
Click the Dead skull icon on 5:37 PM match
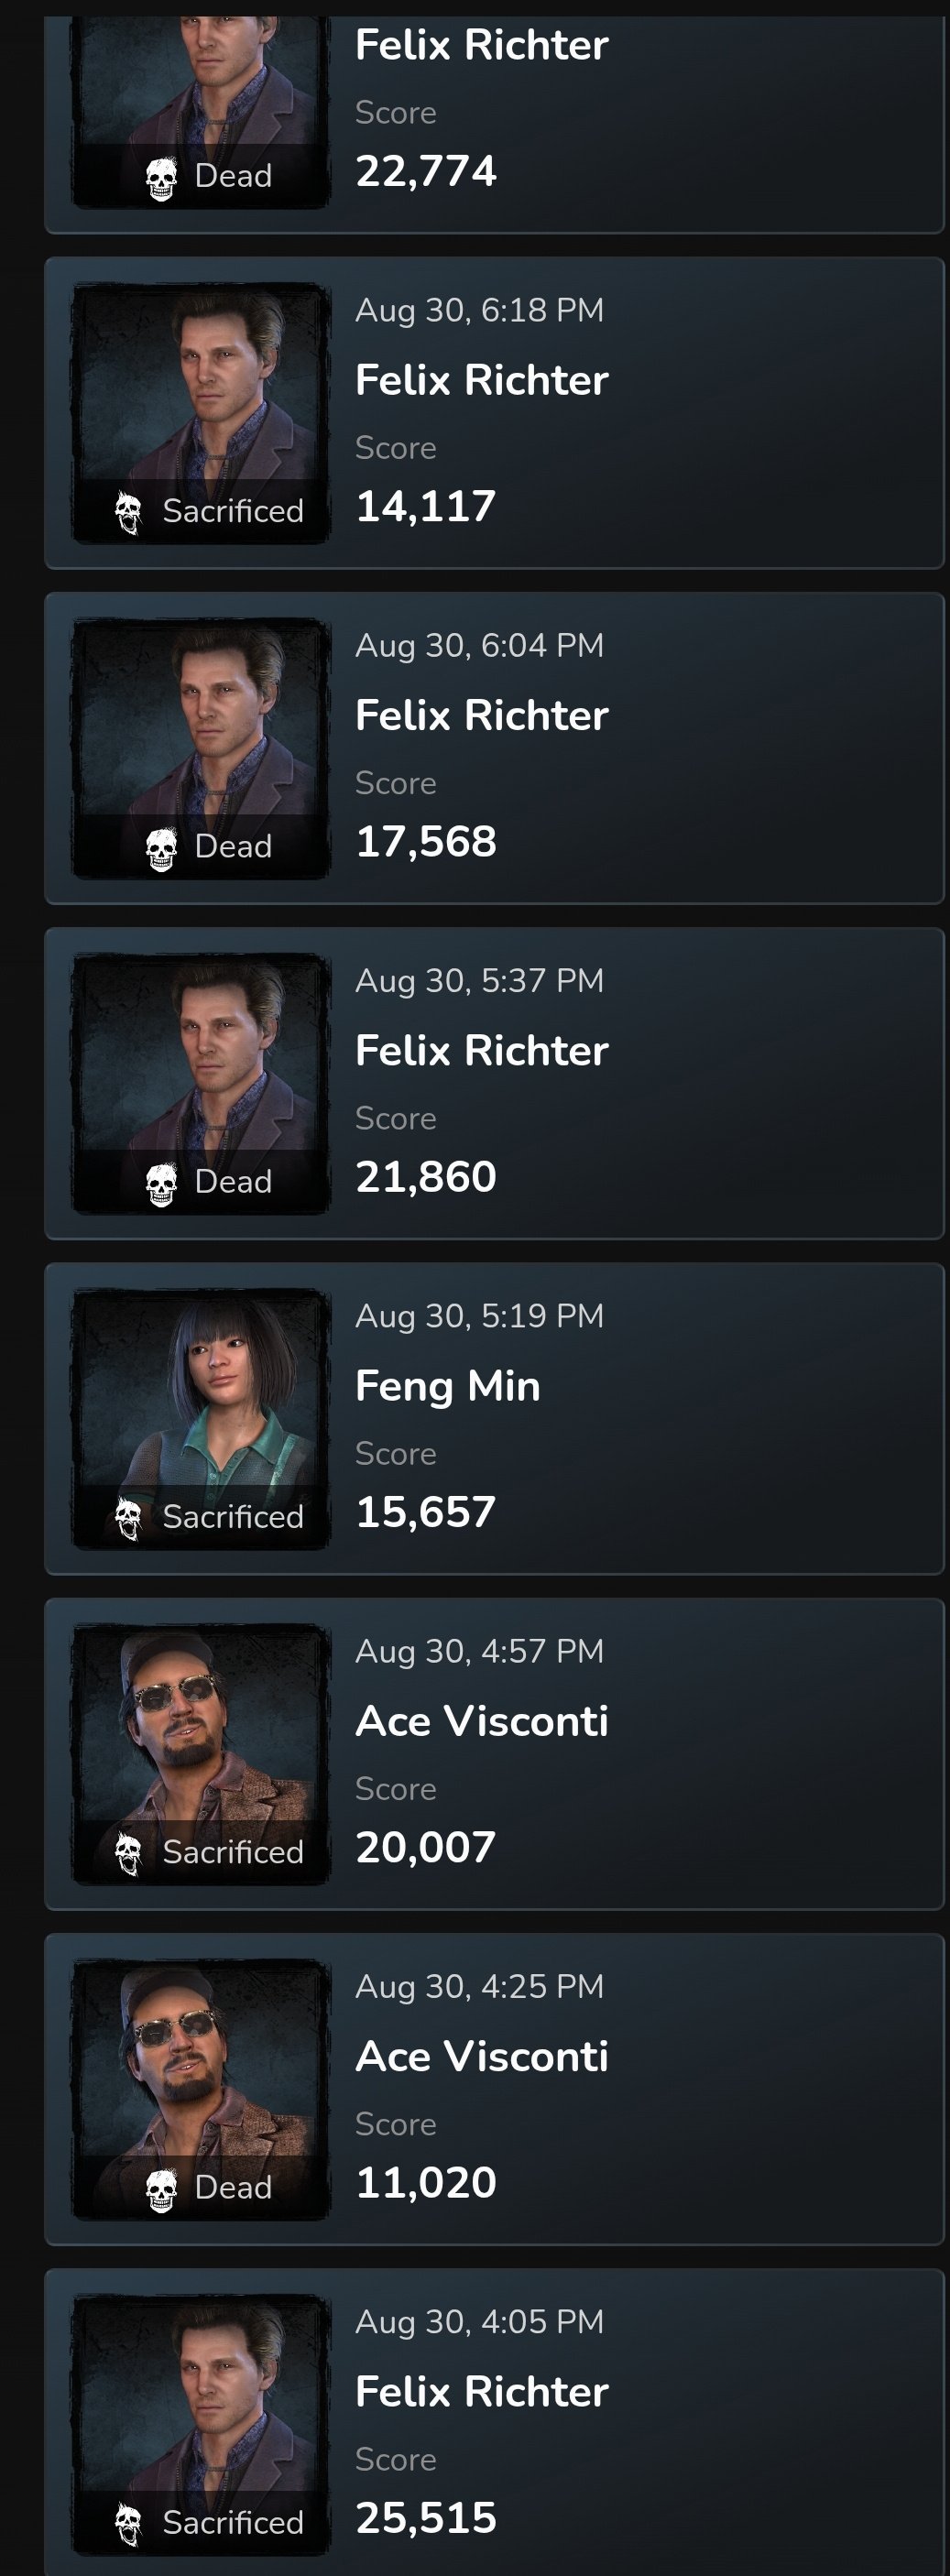161,1184
